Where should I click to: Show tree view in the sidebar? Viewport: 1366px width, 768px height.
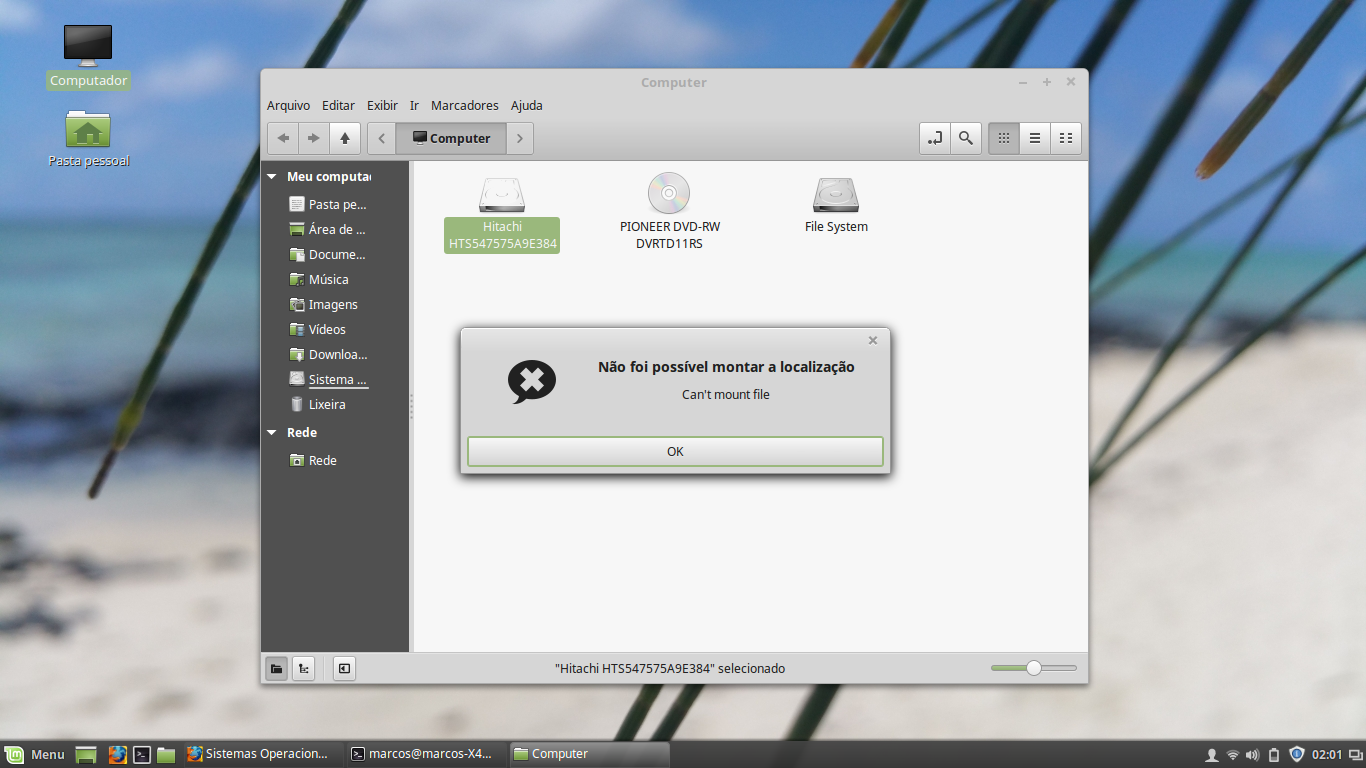(304, 668)
